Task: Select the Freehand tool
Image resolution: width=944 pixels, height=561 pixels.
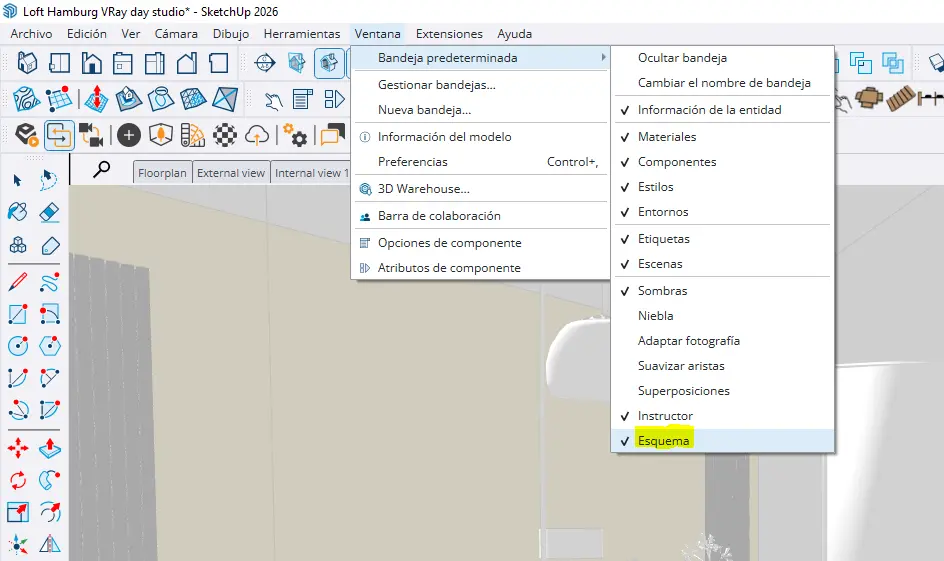Action: (49, 282)
